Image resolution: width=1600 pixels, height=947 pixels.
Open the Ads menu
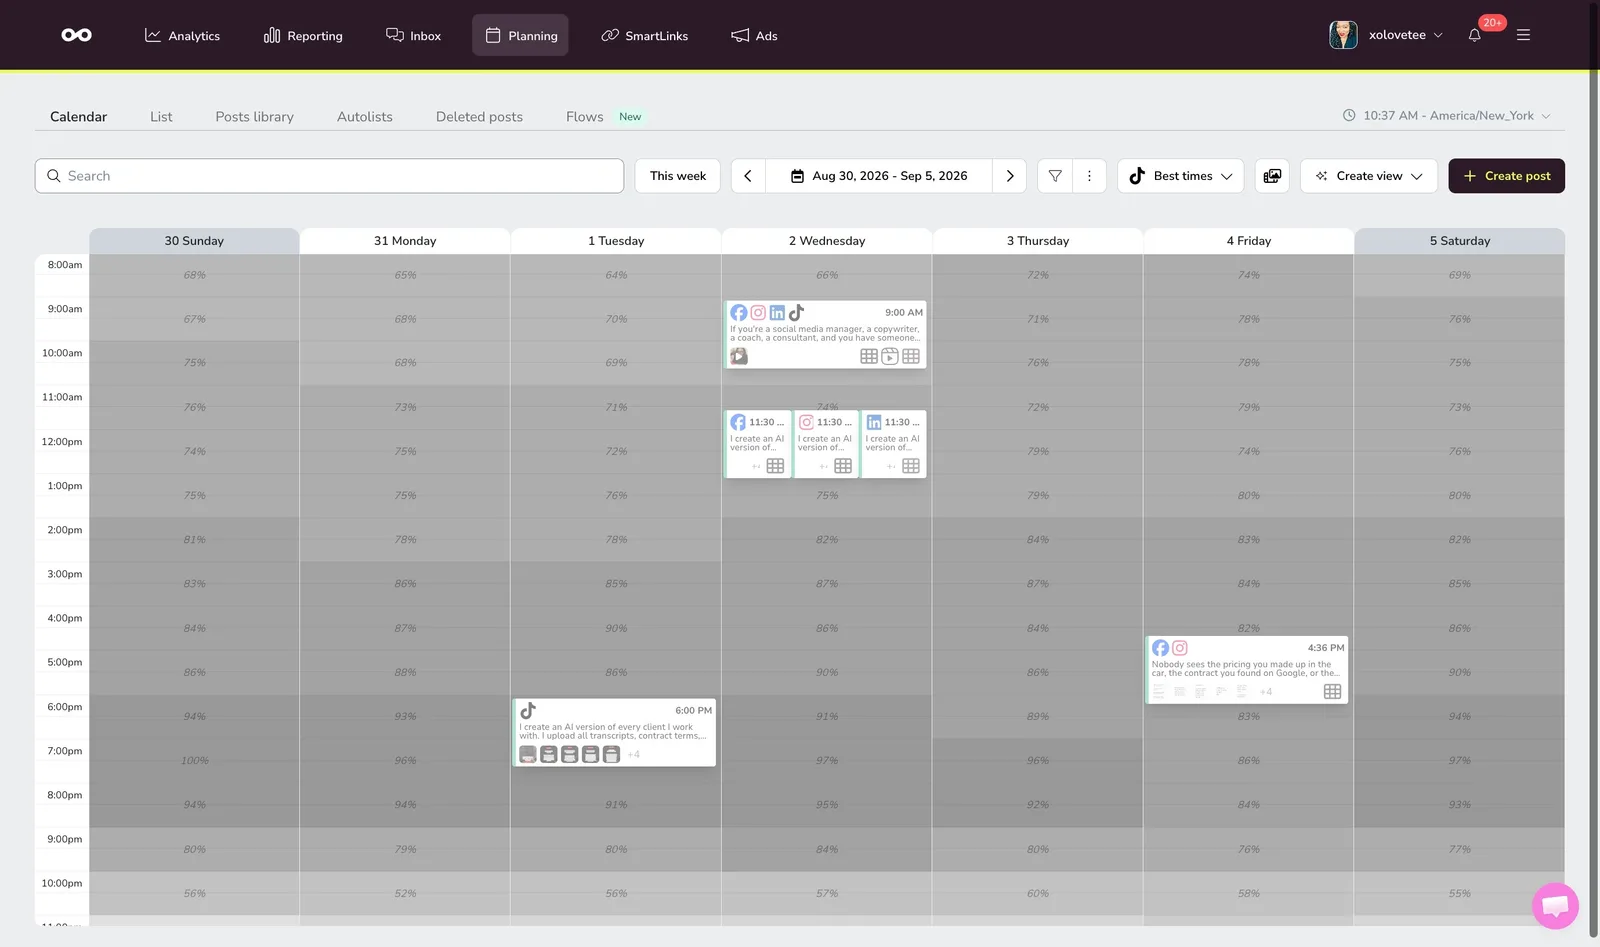(x=754, y=35)
